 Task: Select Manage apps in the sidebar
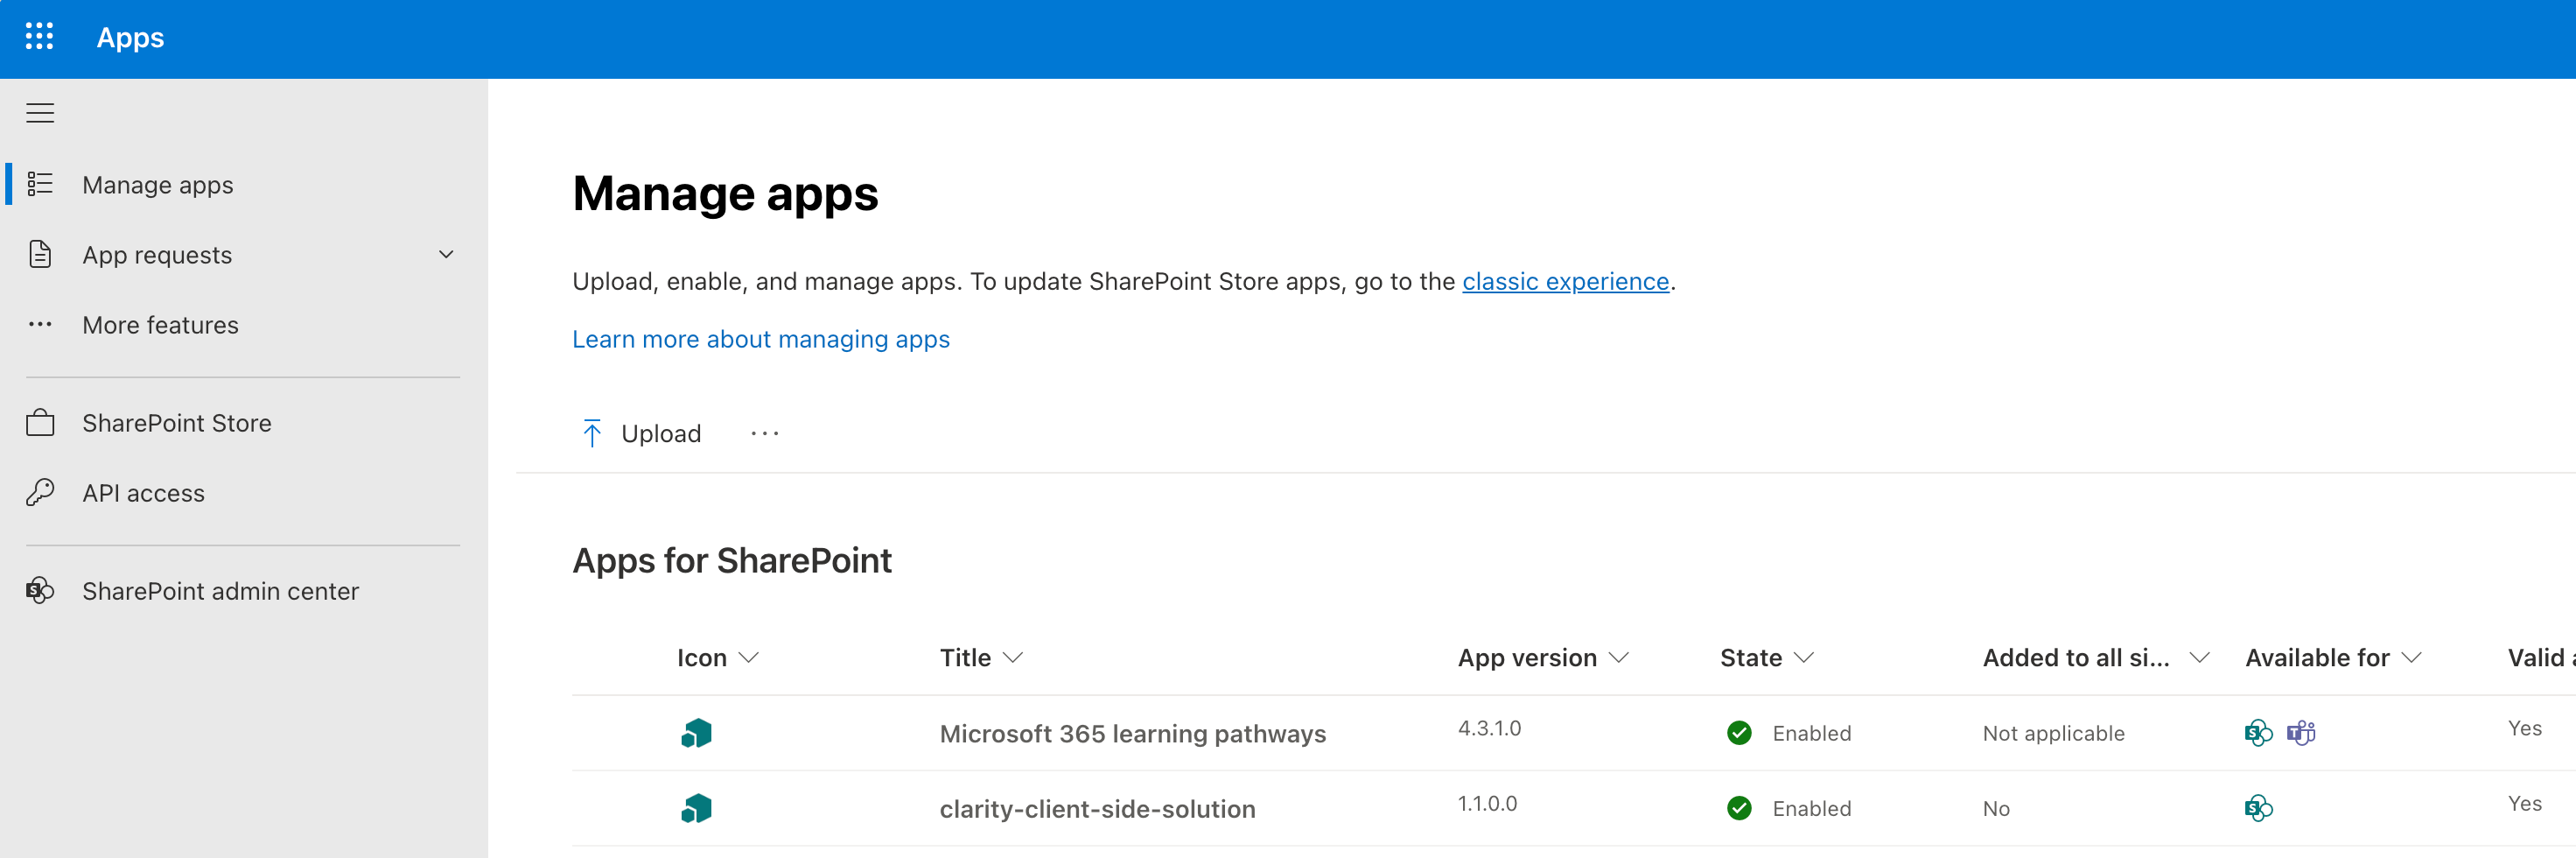[x=158, y=185]
